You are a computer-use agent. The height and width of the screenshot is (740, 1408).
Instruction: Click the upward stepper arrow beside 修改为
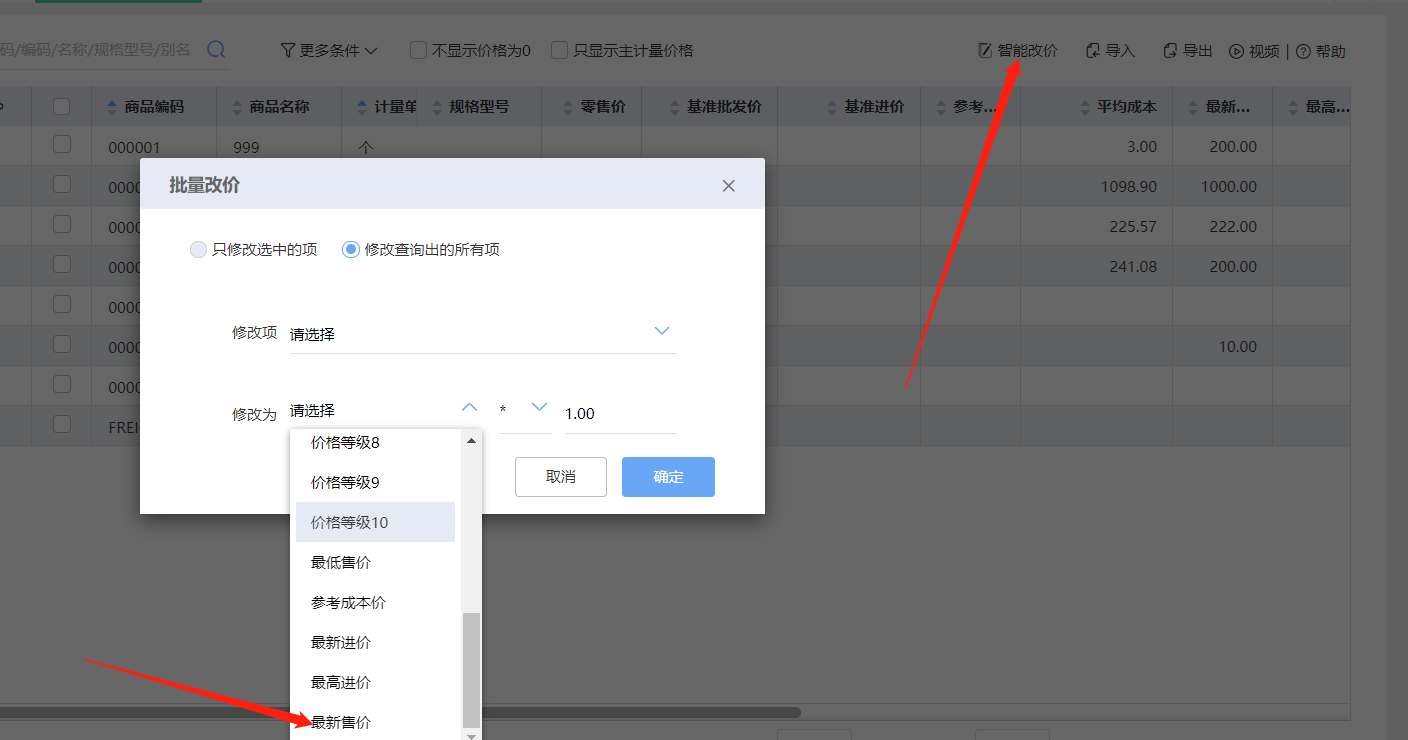[x=469, y=407]
